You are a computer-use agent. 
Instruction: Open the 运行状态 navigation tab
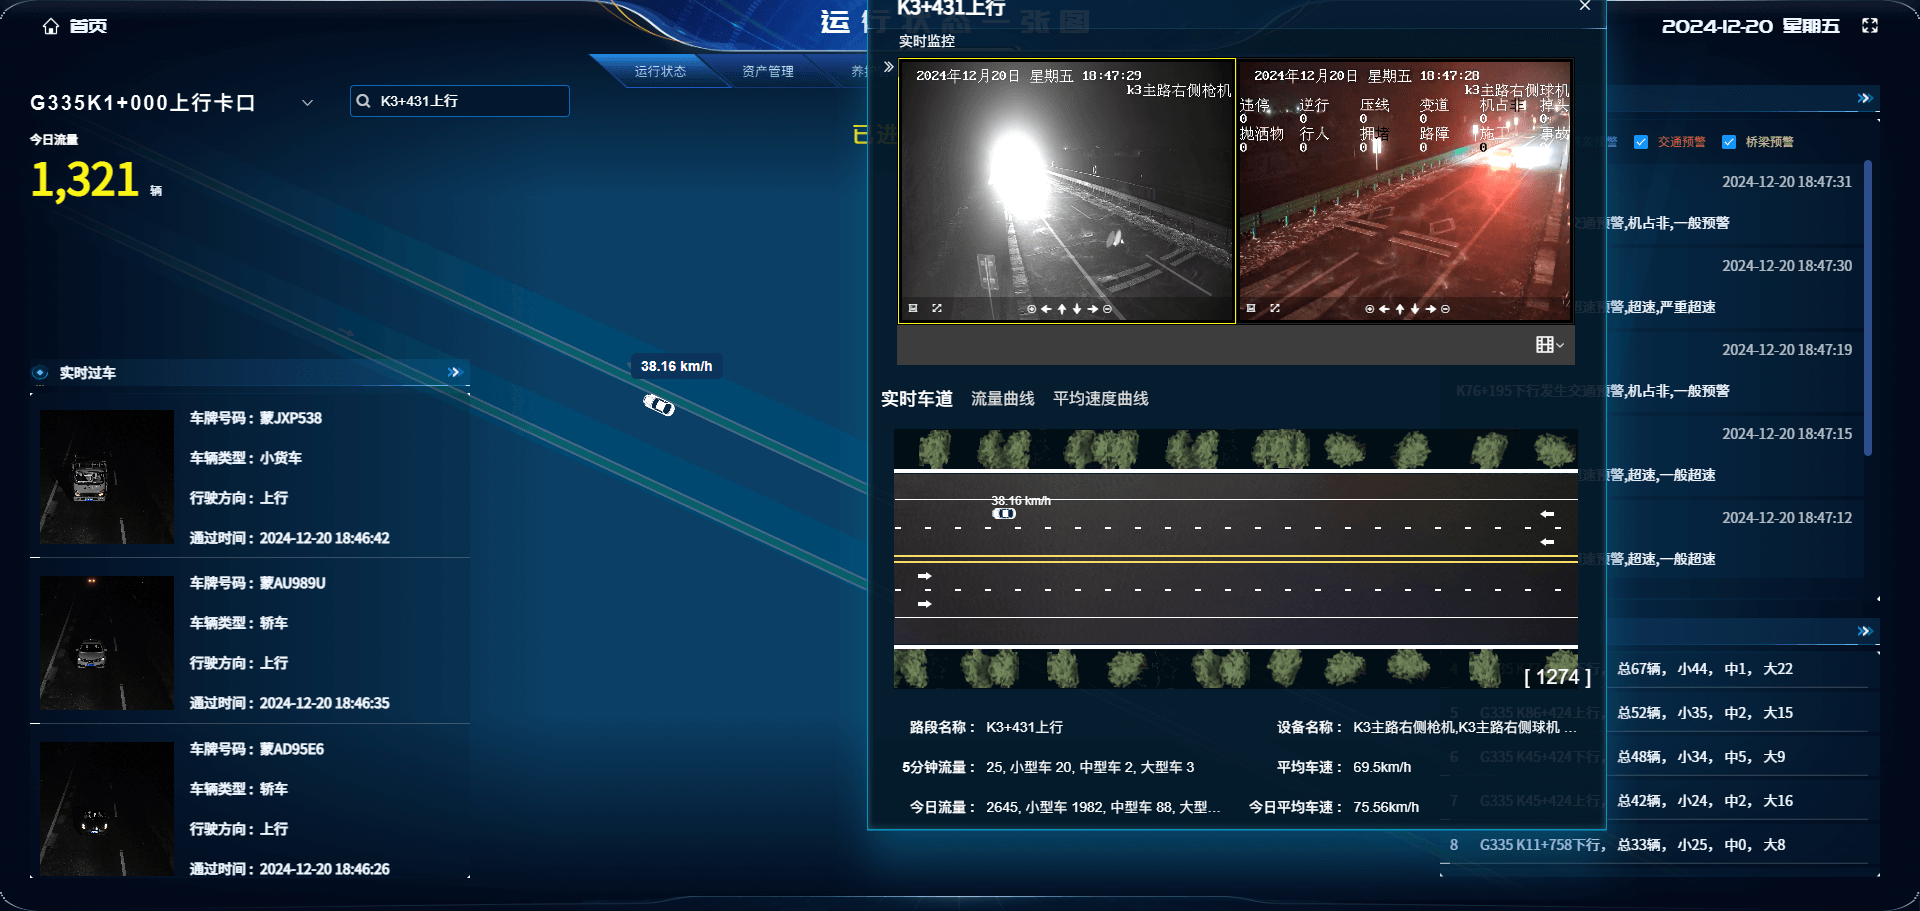click(x=660, y=71)
